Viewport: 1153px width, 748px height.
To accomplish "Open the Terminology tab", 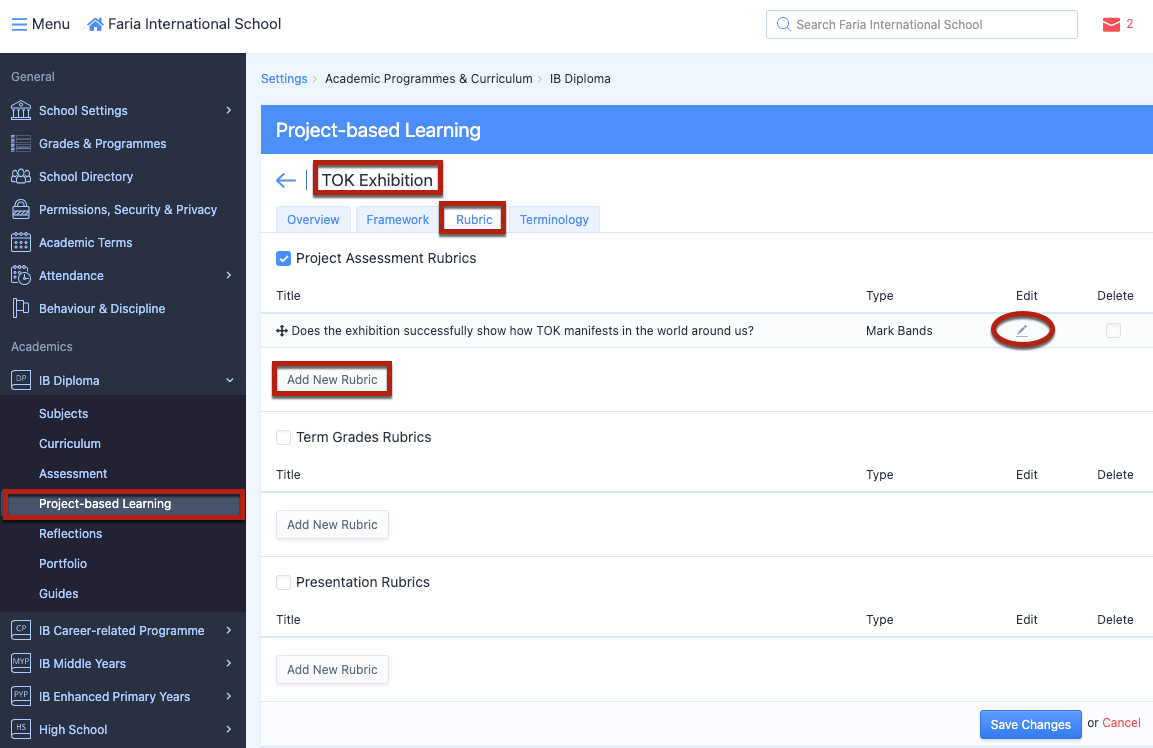I will point(554,219).
